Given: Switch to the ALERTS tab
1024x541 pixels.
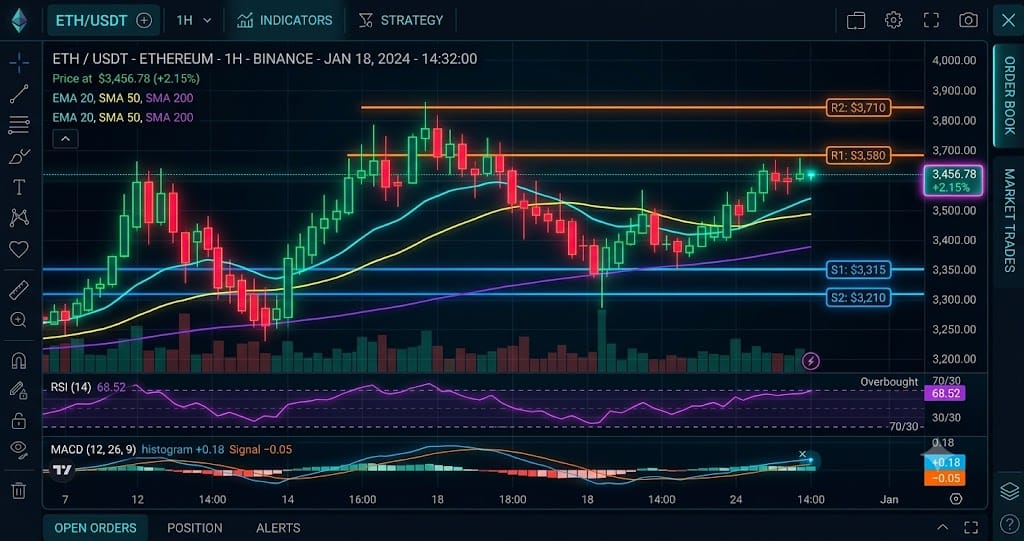Looking at the screenshot, I should click(x=278, y=528).
